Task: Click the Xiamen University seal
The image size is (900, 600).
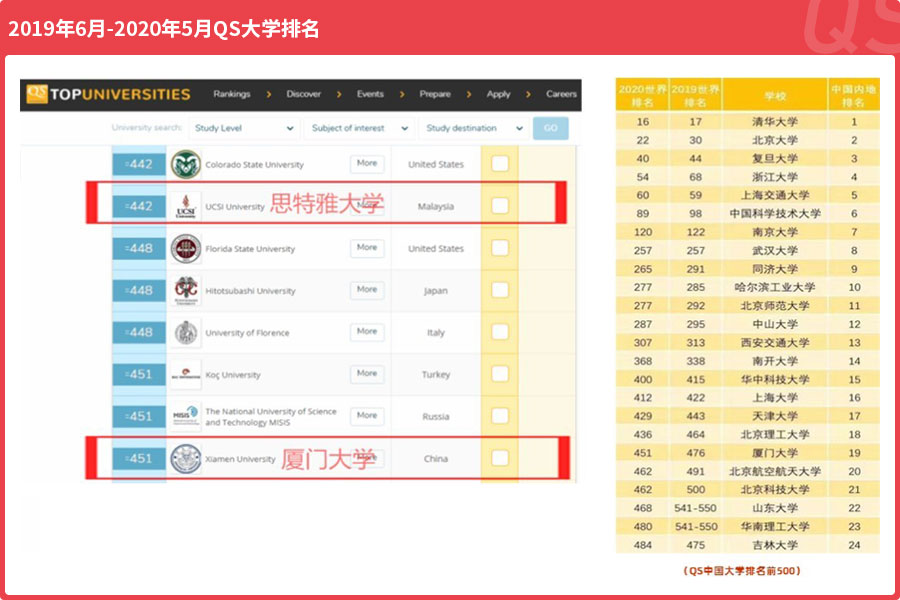Action: (185, 459)
